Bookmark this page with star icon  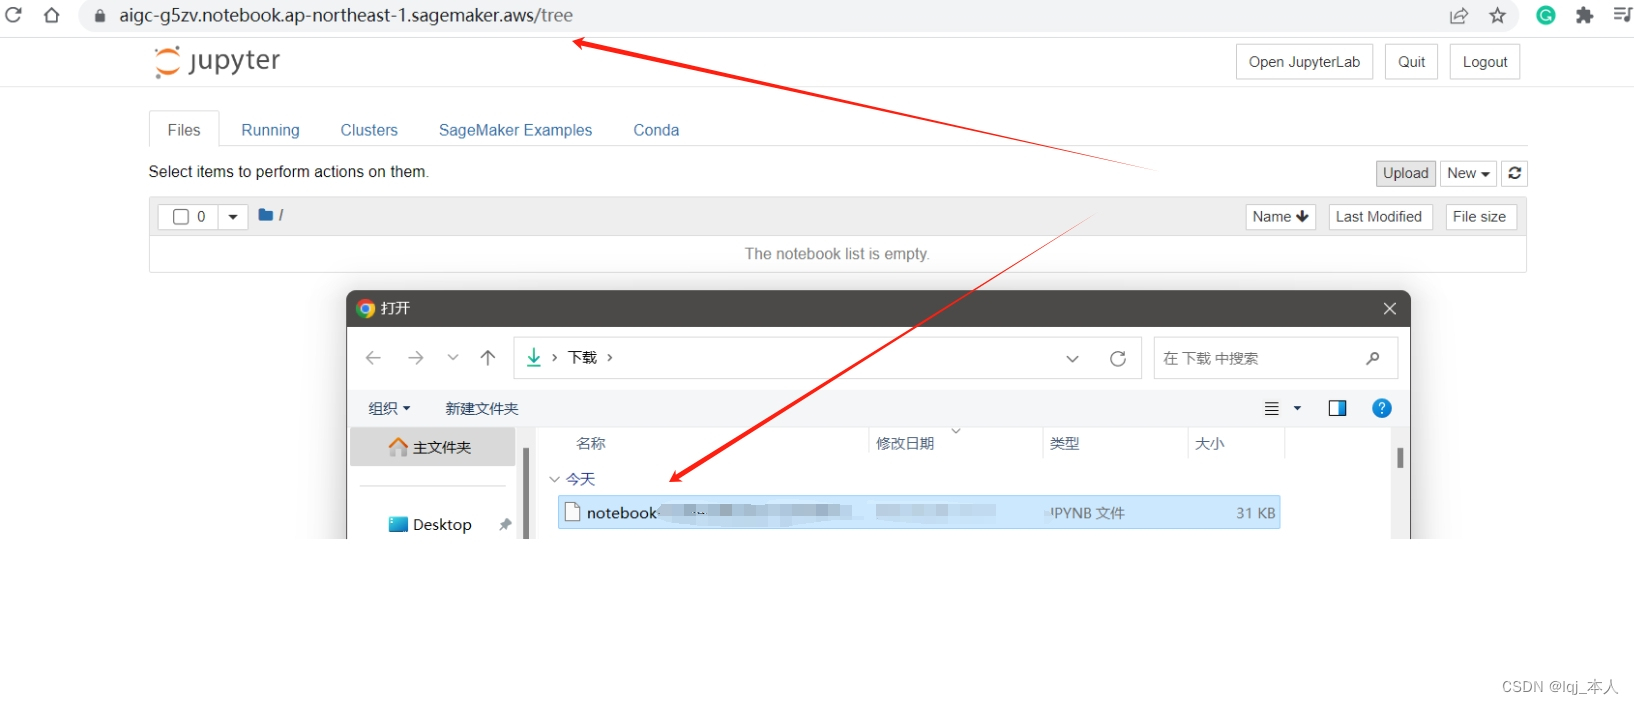1497,15
